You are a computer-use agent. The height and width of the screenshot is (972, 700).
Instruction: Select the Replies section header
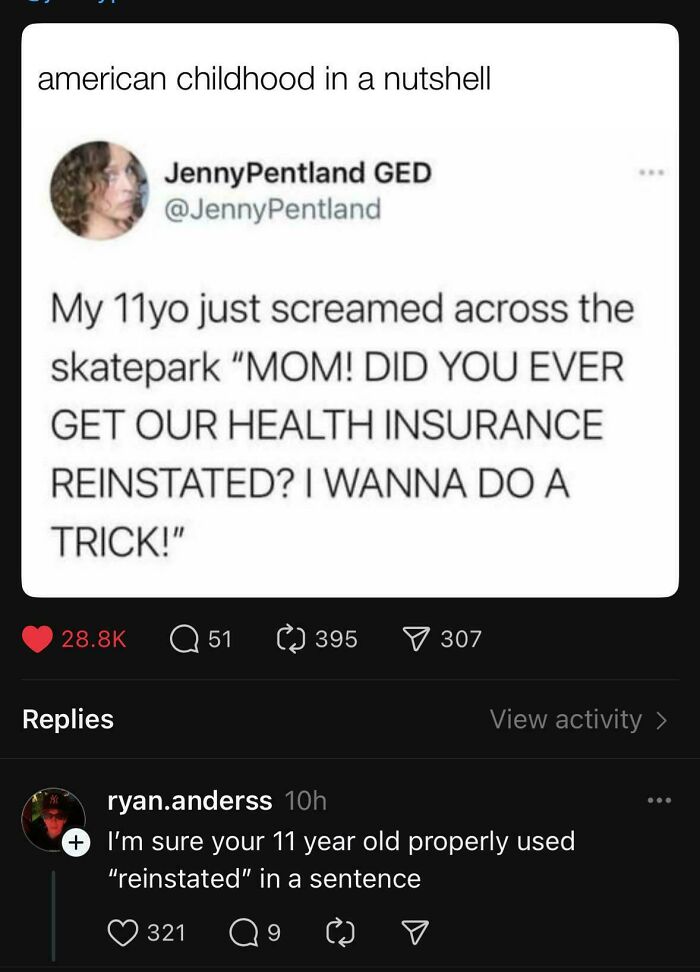pyautogui.click(x=67, y=719)
